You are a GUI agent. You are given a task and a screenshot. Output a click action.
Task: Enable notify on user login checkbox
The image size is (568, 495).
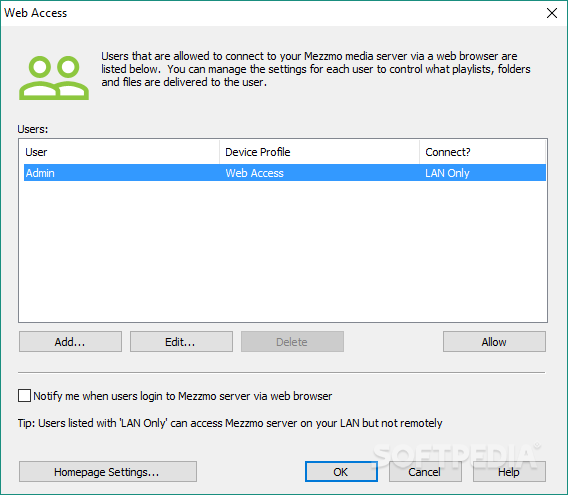[24, 395]
